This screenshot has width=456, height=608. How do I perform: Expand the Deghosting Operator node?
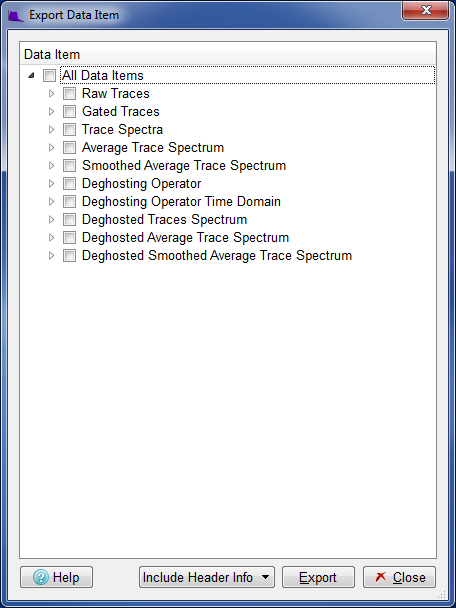click(x=51, y=183)
